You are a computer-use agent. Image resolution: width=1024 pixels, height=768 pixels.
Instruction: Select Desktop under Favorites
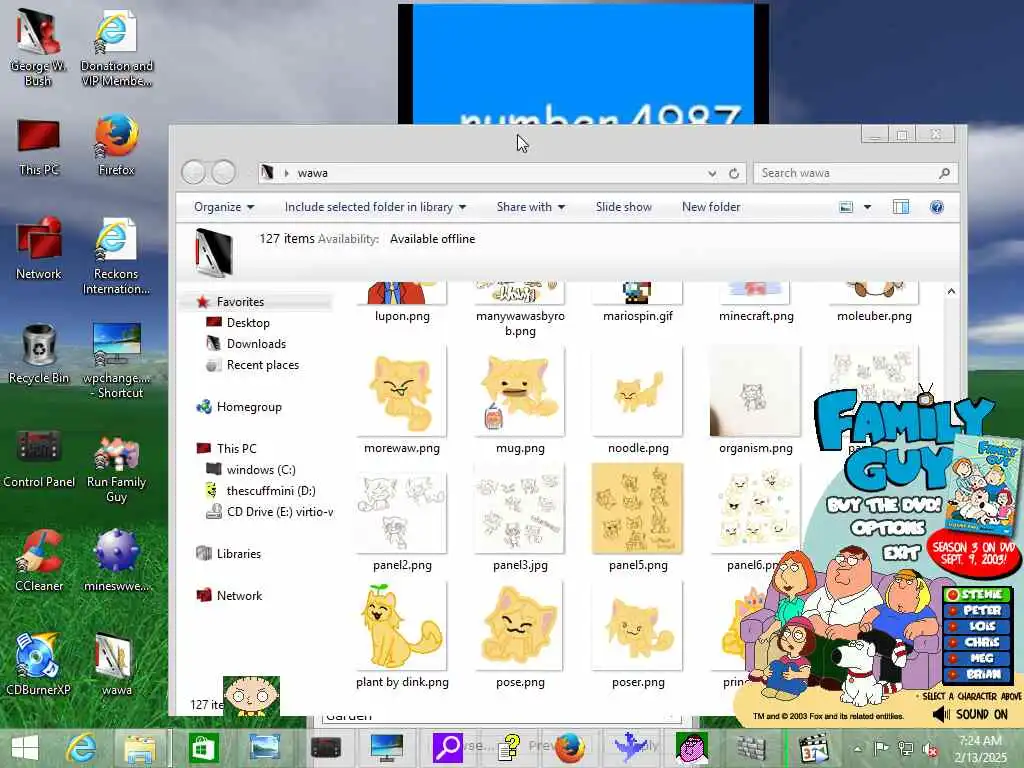point(248,323)
